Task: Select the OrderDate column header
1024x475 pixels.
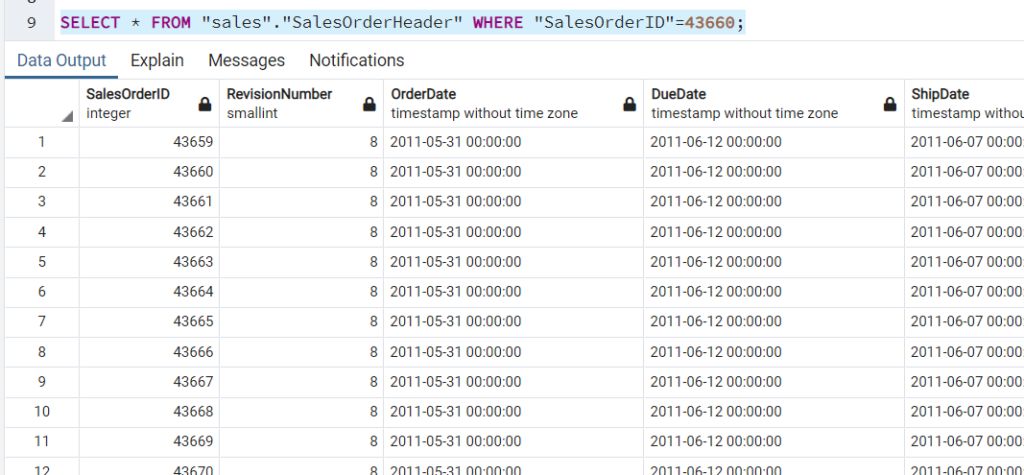Action: tap(513, 103)
